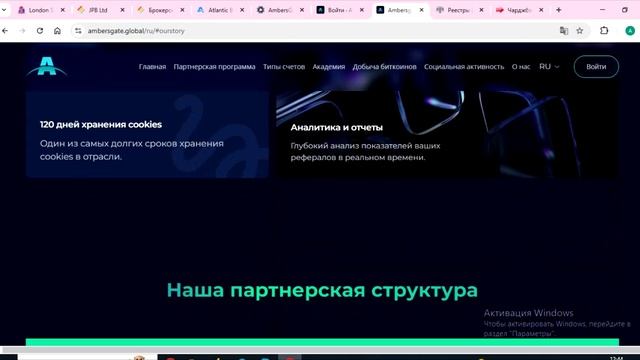Close the London tab
The image size is (640, 360).
click(62, 10)
